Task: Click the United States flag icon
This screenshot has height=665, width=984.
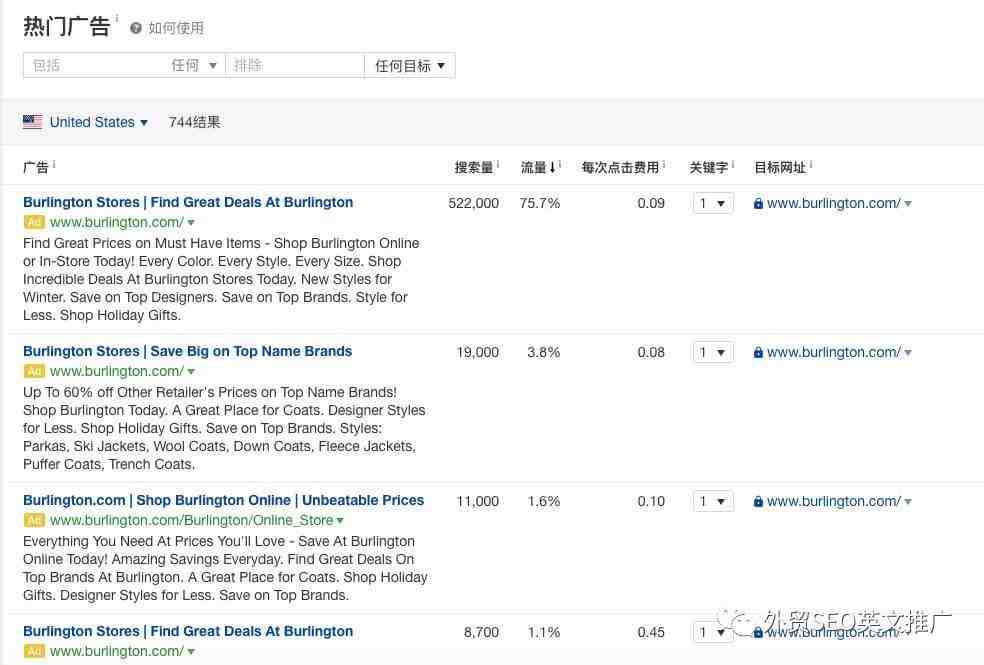Action: tap(33, 122)
